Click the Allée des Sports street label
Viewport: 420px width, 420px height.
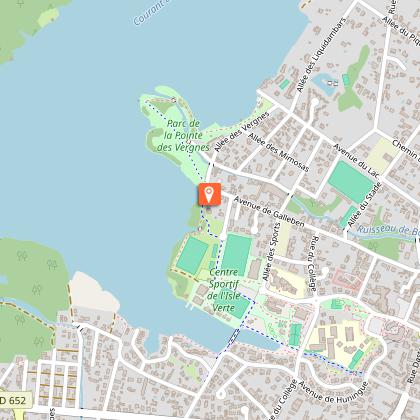(x=271, y=252)
